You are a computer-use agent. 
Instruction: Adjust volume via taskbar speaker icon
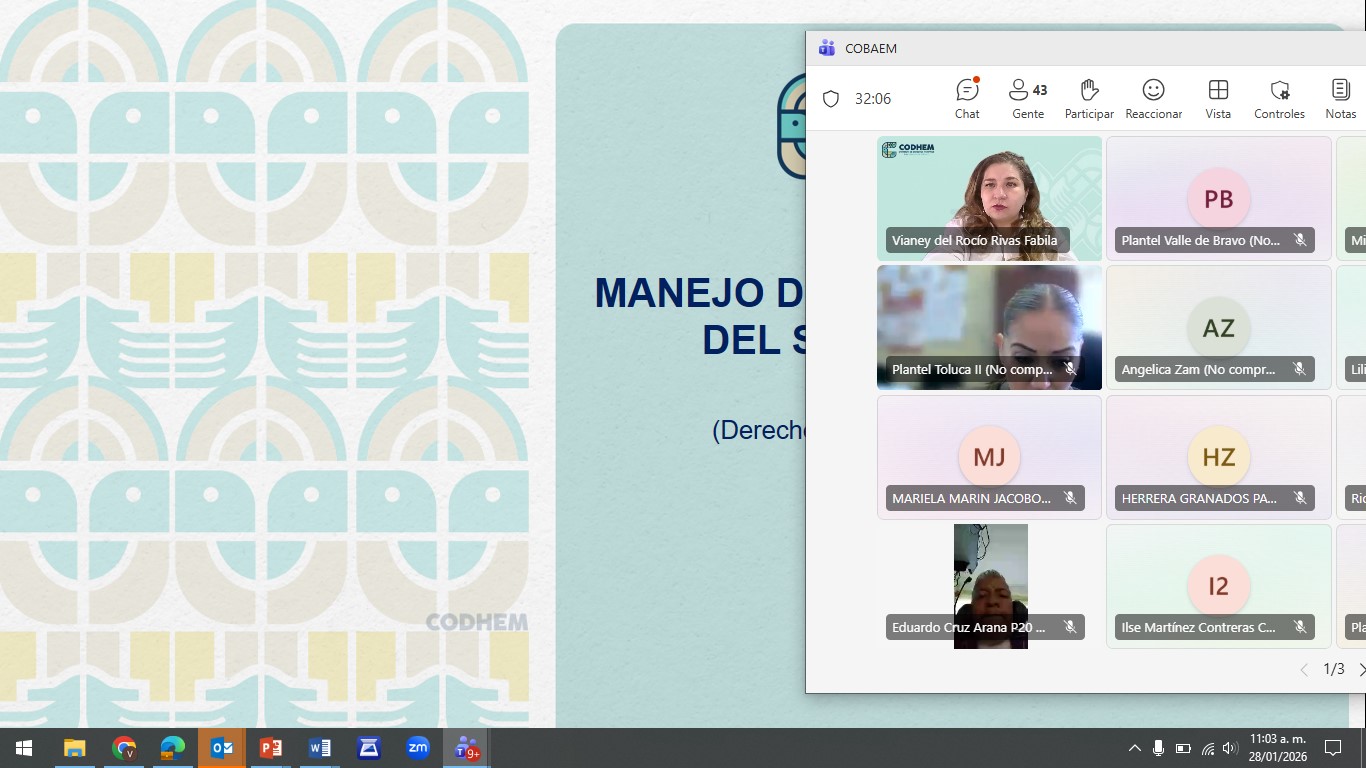[x=1230, y=748]
